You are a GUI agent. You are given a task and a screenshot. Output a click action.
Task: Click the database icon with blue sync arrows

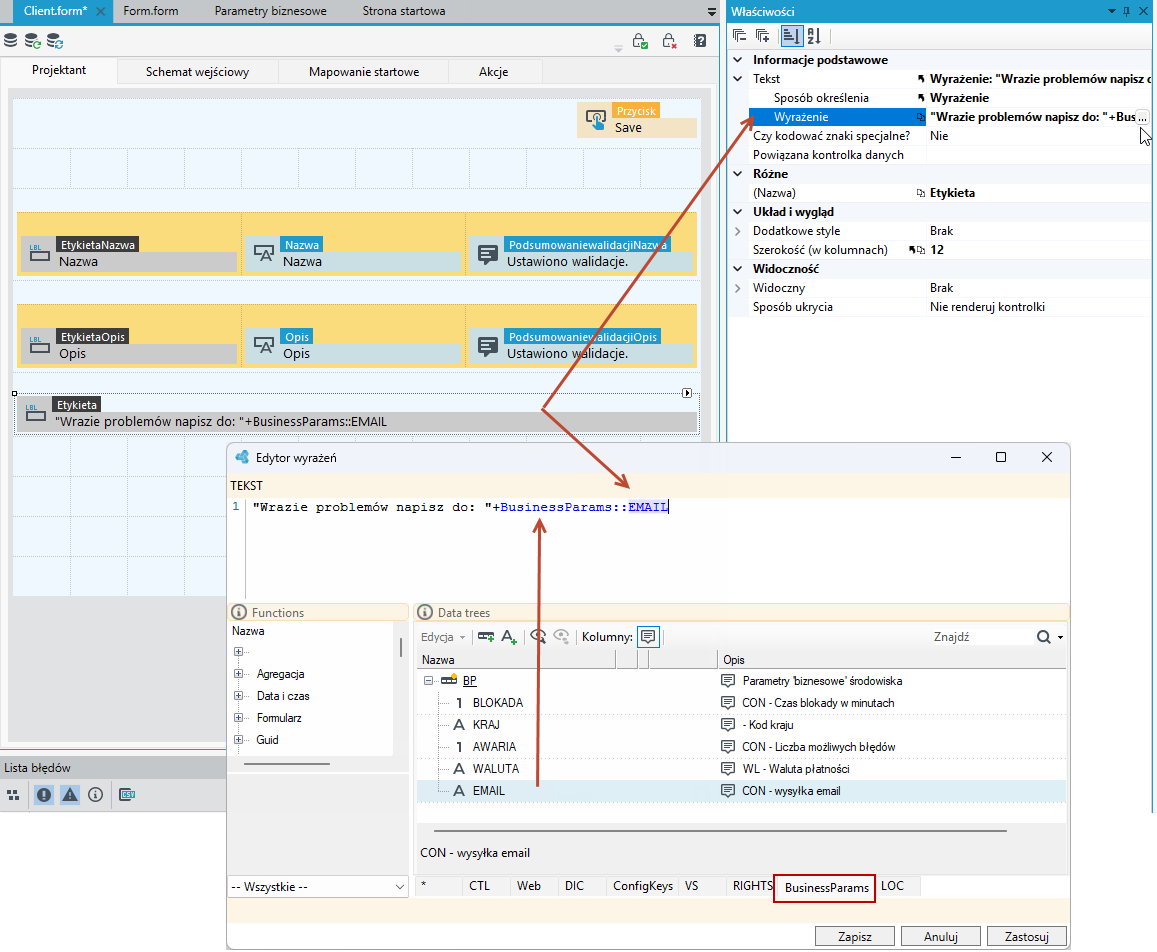tap(55, 41)
